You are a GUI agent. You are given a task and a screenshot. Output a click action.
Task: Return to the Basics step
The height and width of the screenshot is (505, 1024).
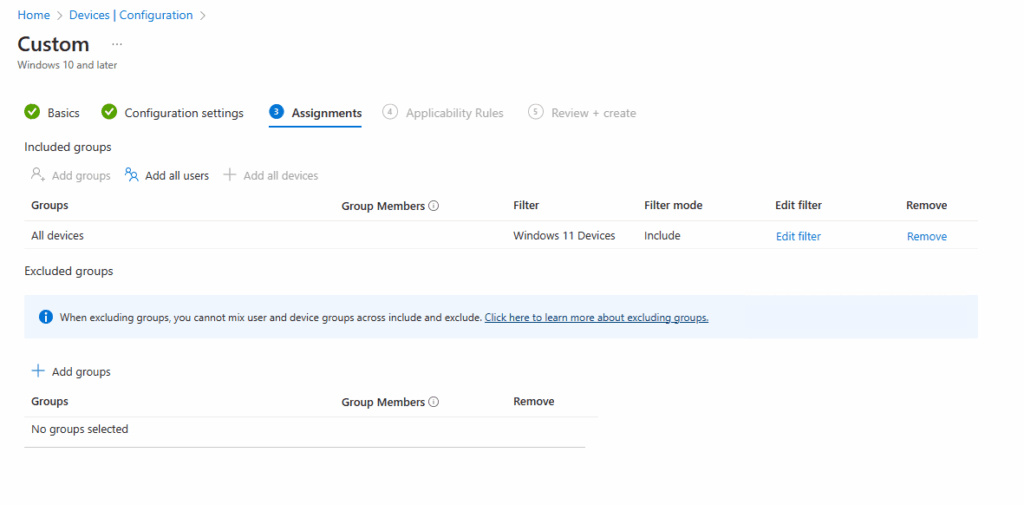click(x=63, y=113)
